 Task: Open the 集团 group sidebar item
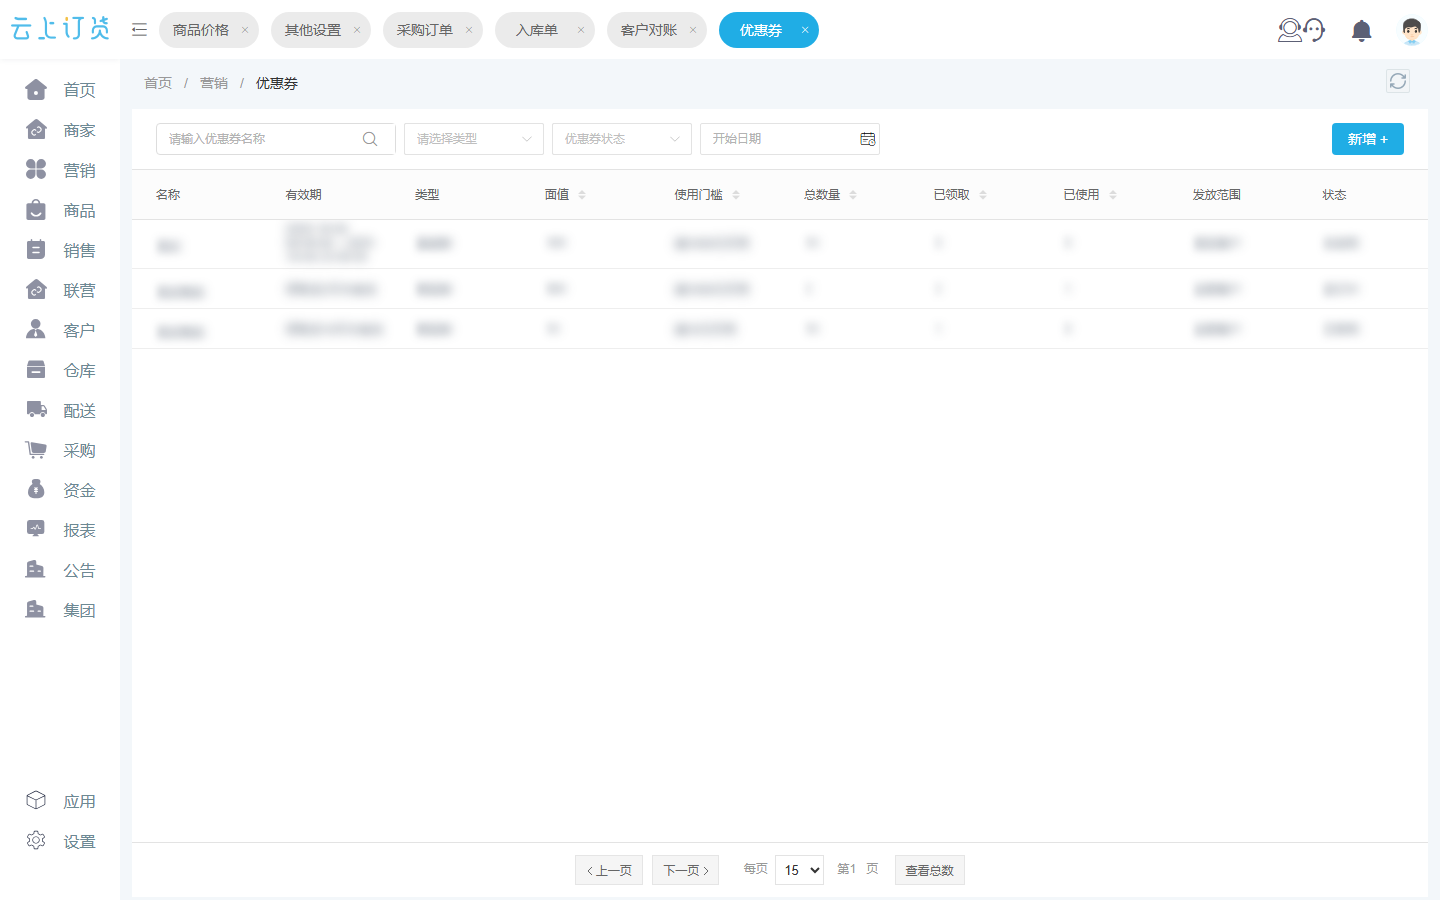pos(60,610)
